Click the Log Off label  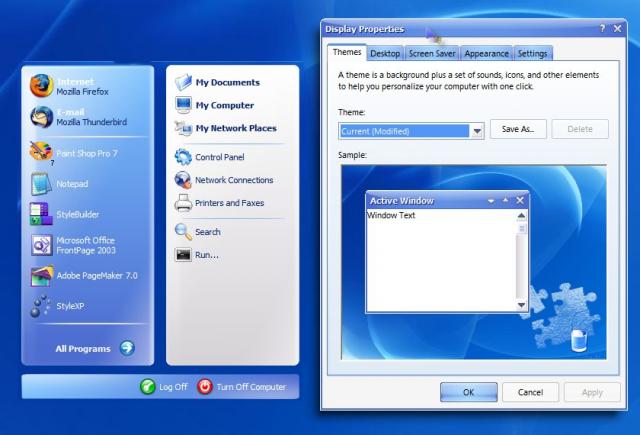pos(173,387)
